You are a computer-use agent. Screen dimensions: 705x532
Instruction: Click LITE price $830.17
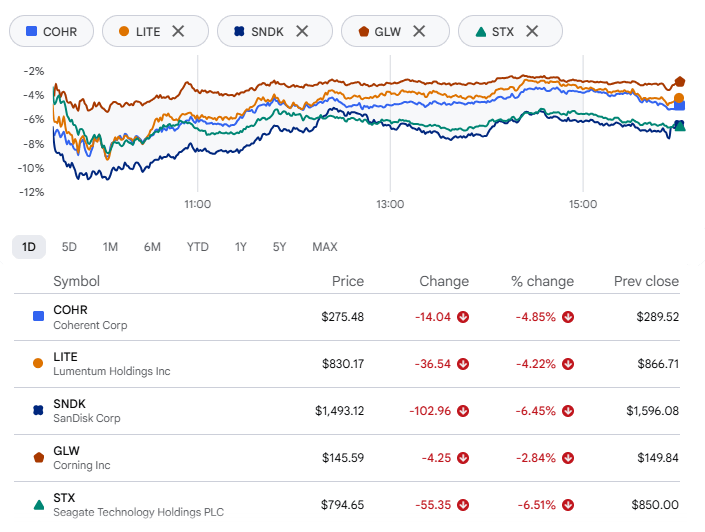pos(343,364)
